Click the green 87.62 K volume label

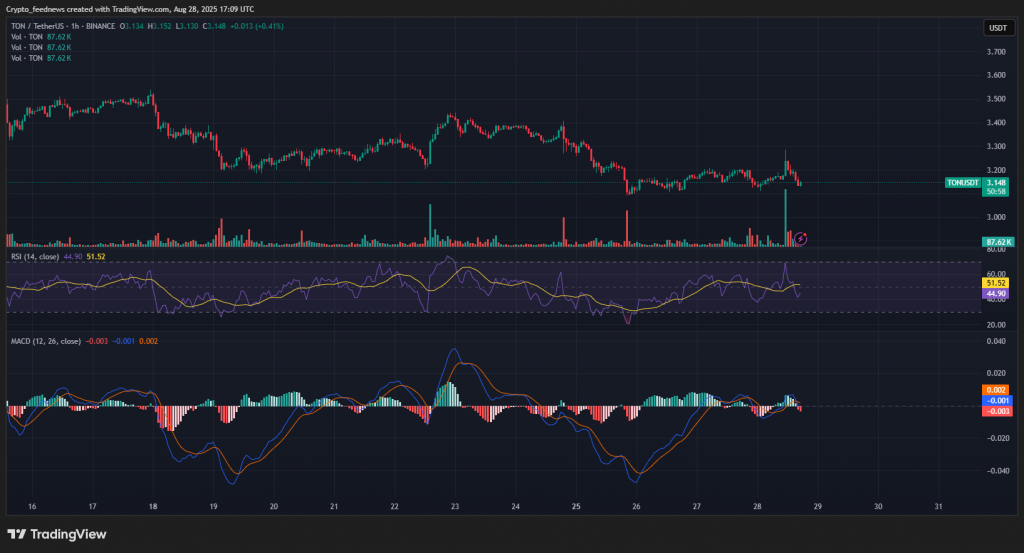[996, 242]
